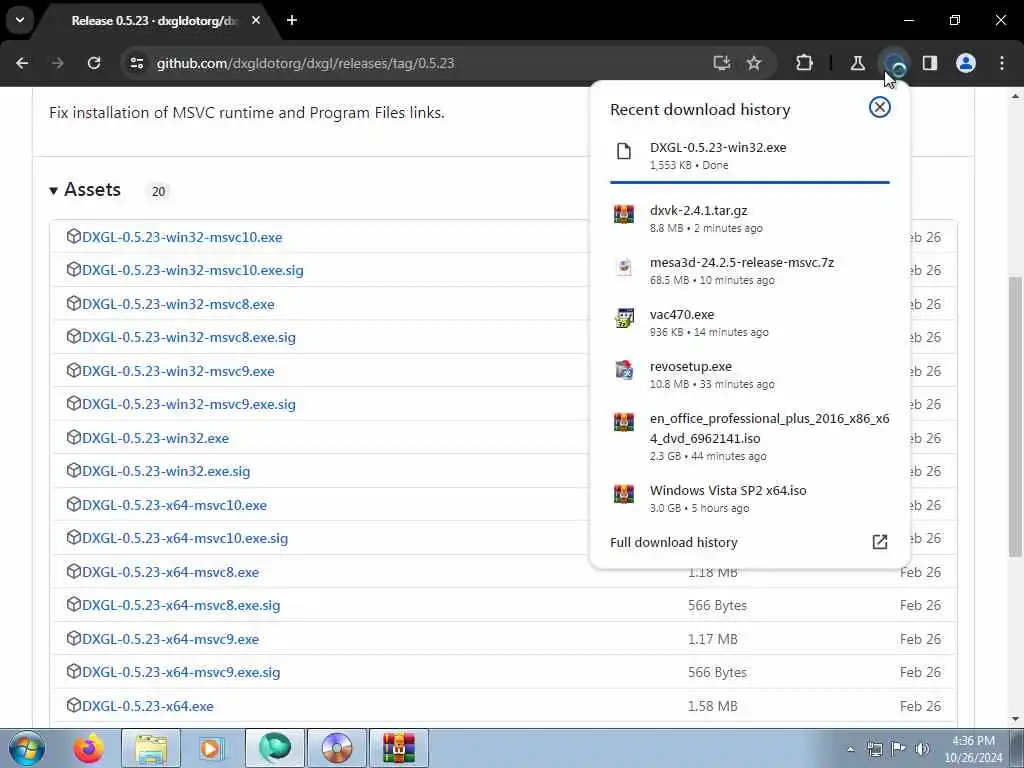Reload the GitHub release page
1024x768 pixels.
click(94, 63)
